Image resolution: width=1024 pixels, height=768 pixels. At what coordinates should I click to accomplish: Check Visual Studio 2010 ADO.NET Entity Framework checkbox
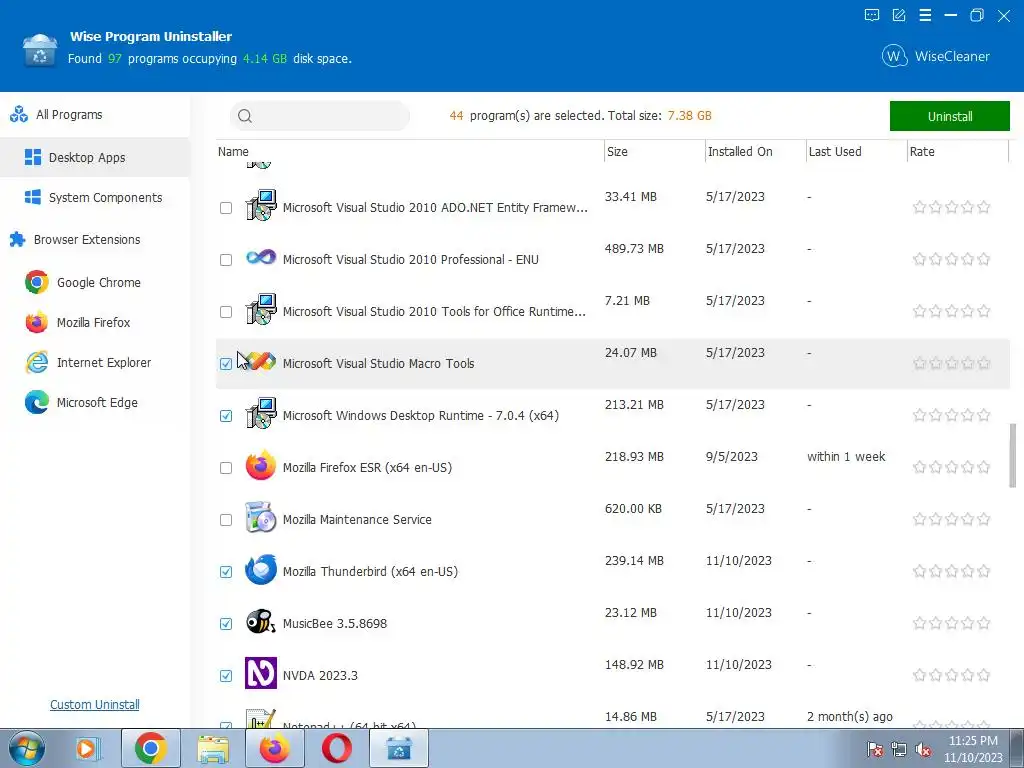[226, 208]
